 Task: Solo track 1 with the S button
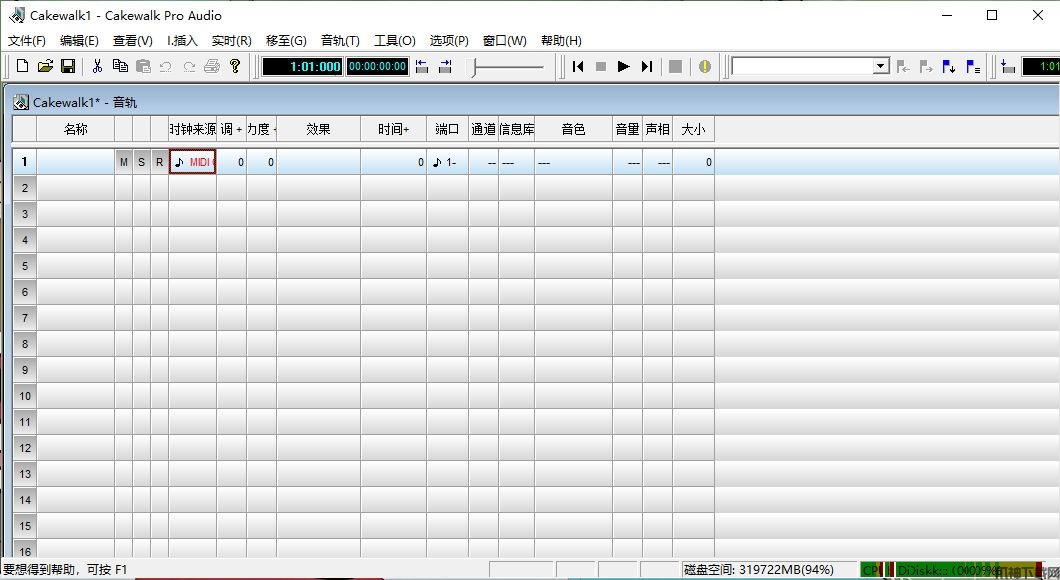(x=141, y=162)
